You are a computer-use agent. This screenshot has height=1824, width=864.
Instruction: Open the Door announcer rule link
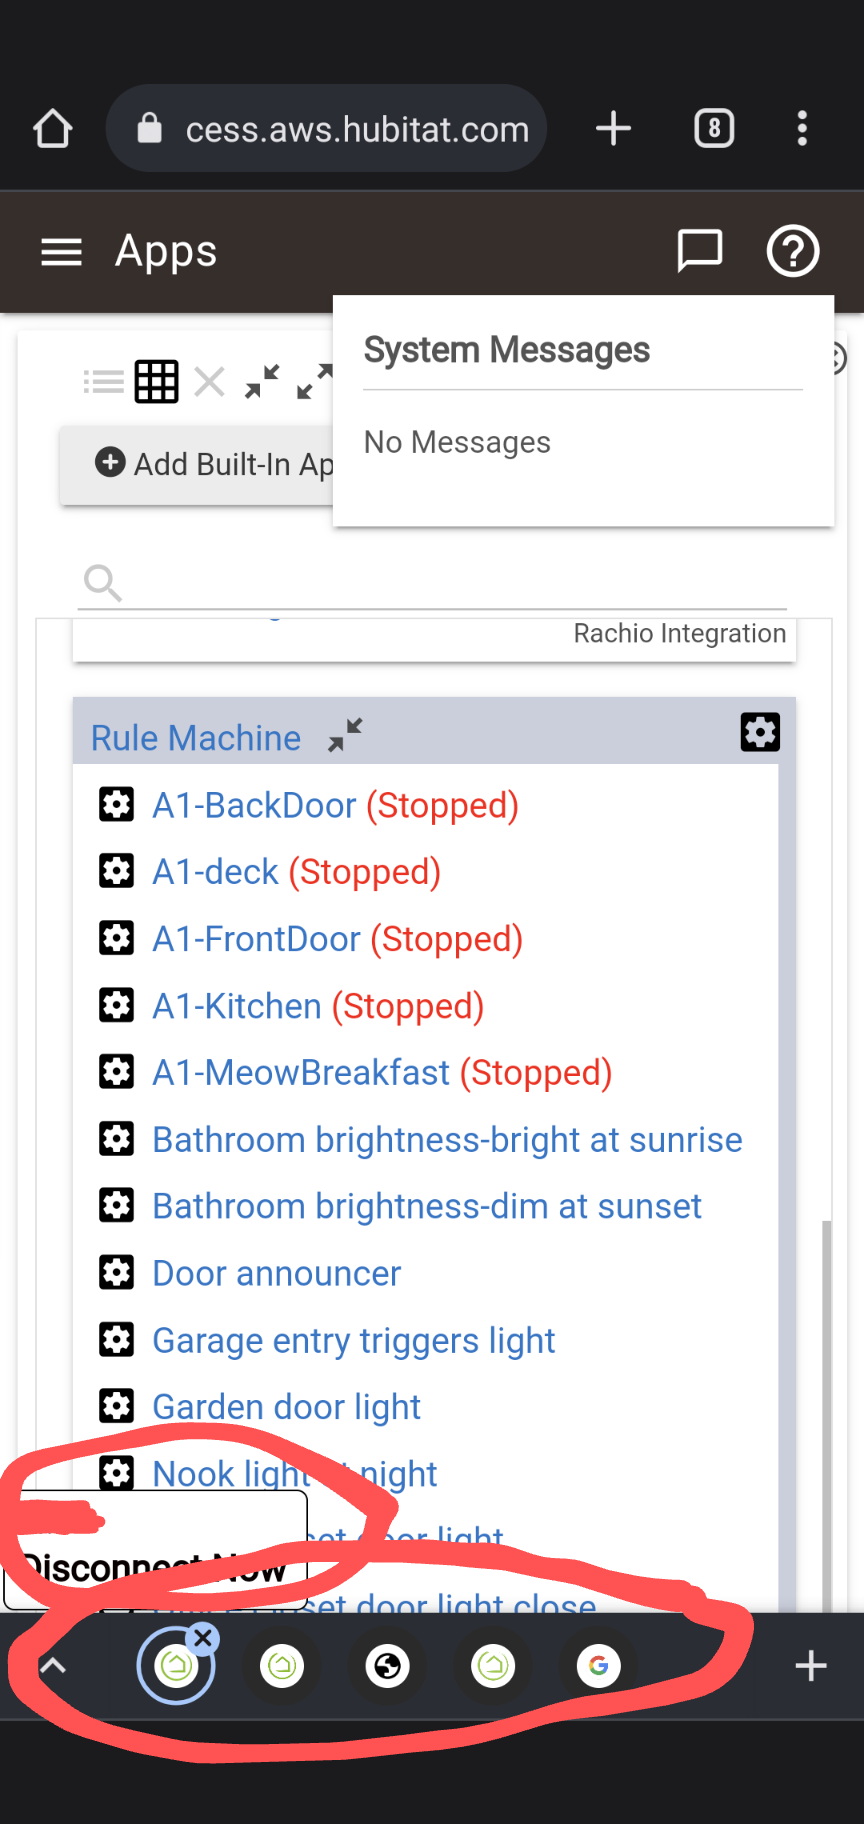276,1273
